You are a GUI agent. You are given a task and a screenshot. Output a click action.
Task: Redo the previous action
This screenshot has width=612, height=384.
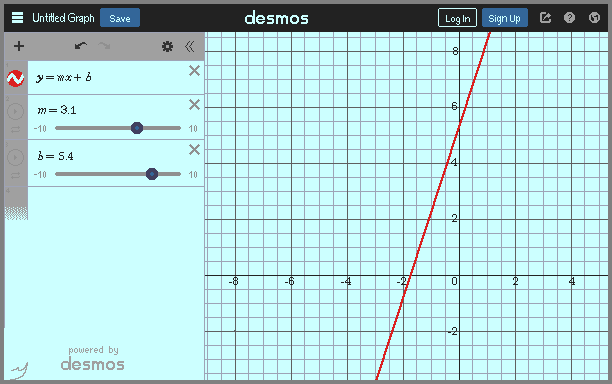[x=104, y=46]
